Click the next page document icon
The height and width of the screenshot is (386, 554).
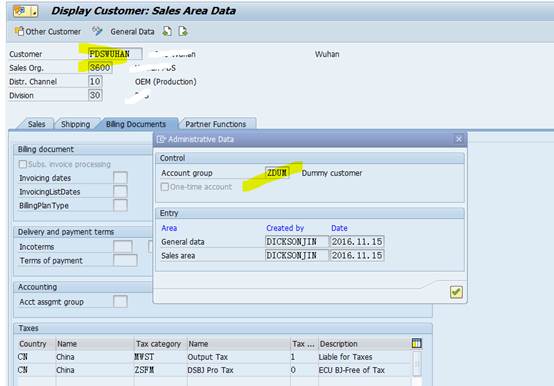coord(183,31)
